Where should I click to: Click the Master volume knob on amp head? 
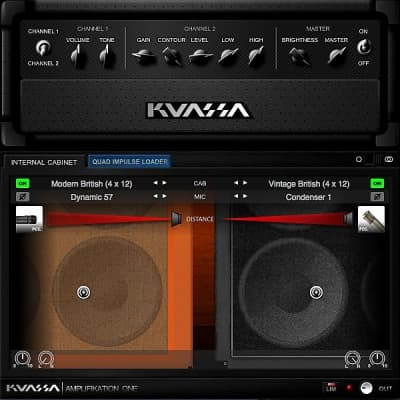point(337,55)
